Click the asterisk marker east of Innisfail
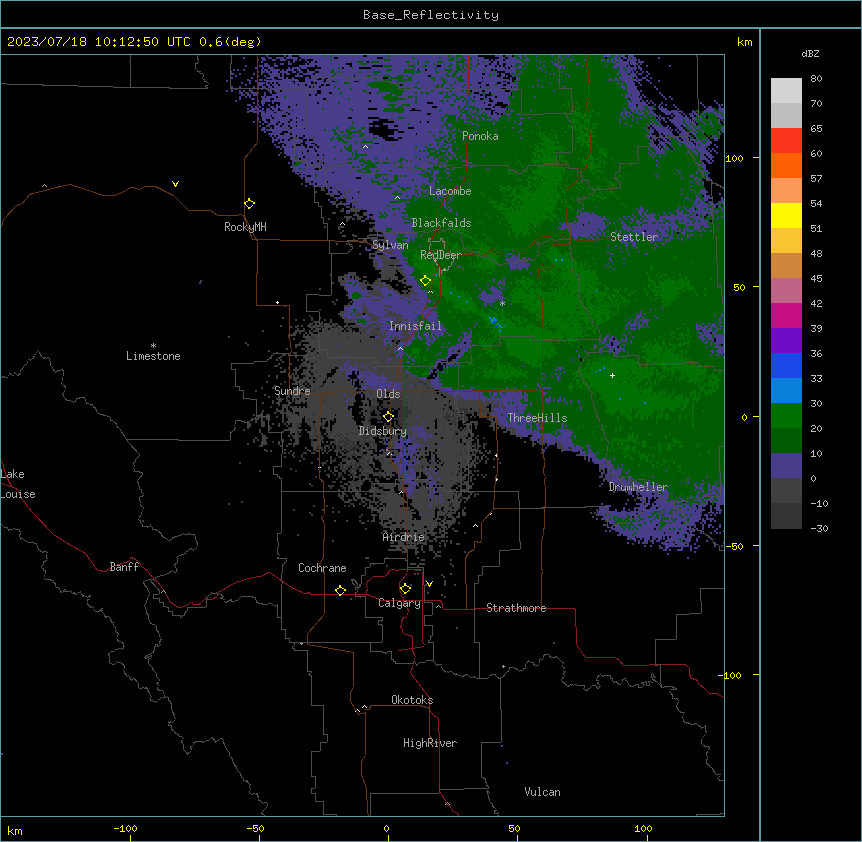This screenshot has height=842, width=862. (502, 303)
